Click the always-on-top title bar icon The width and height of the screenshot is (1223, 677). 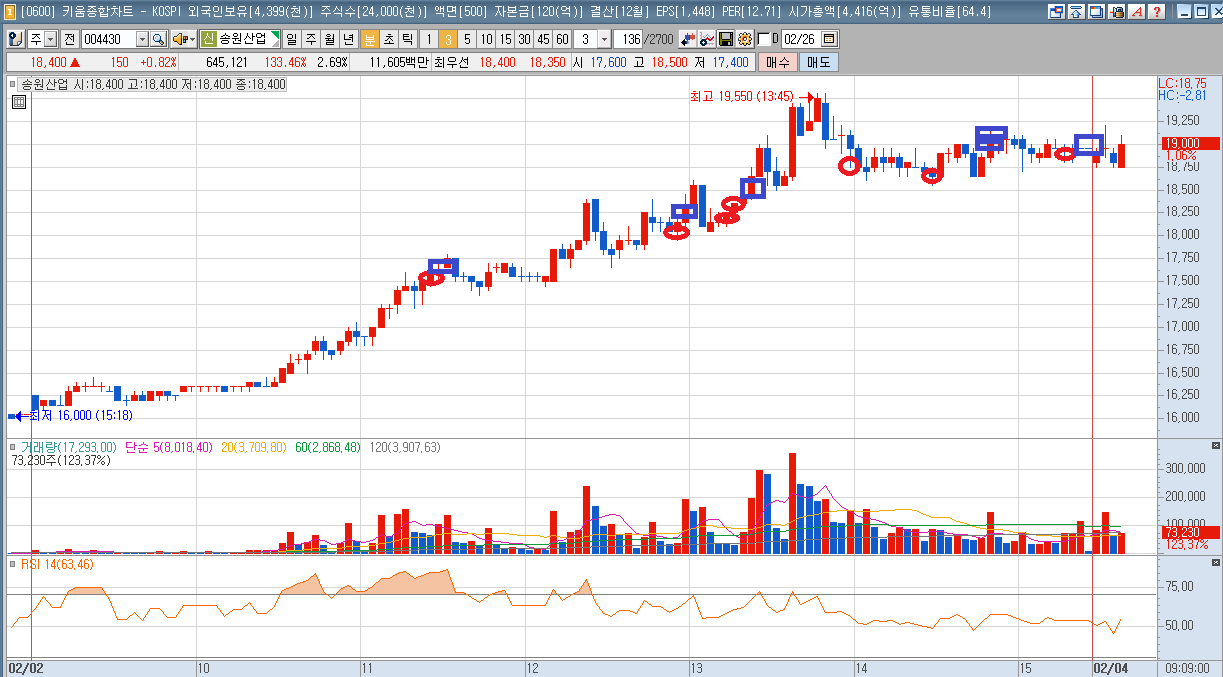(1076, 12)
